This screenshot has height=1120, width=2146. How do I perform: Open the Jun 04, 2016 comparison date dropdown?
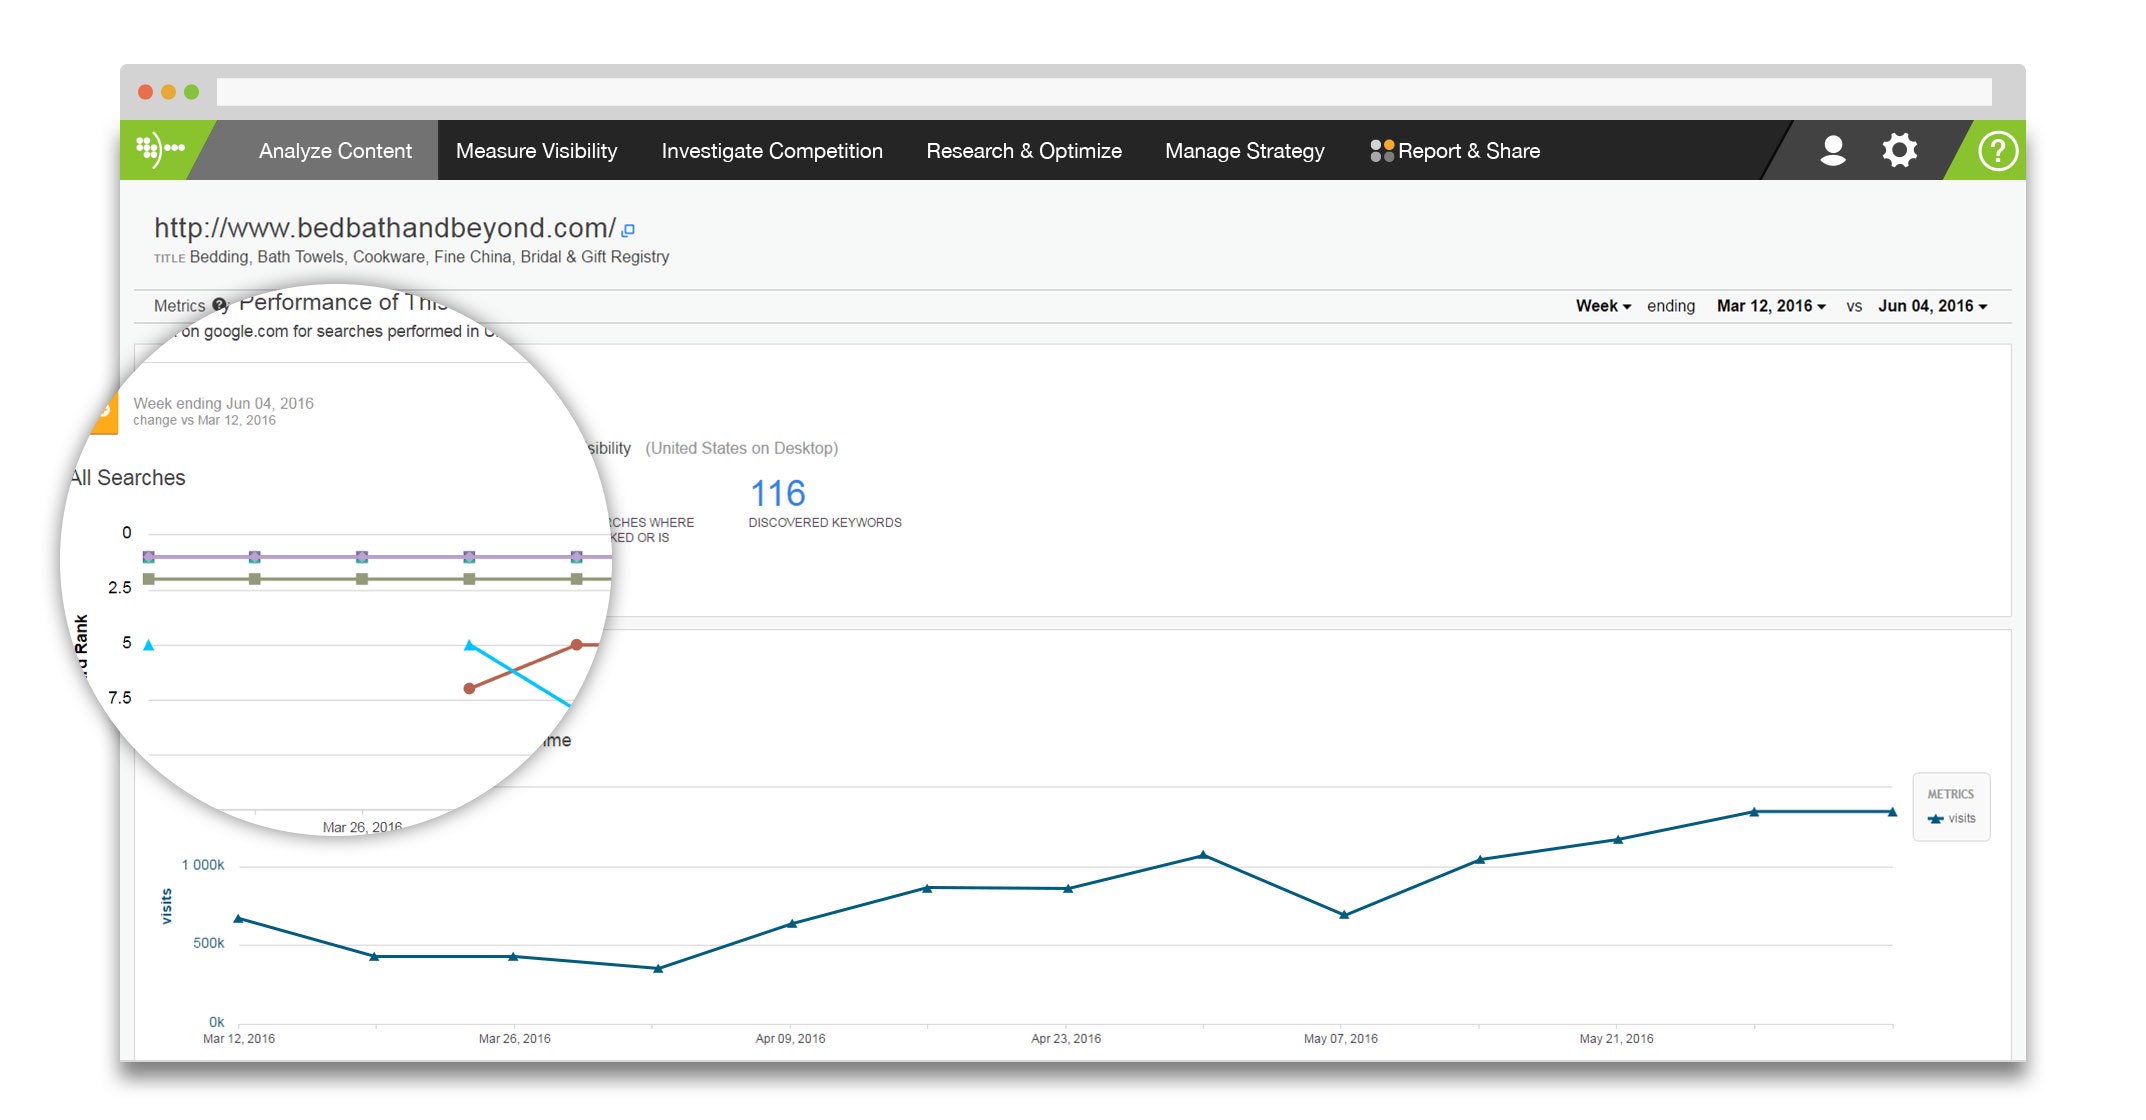coord(1932,306)
